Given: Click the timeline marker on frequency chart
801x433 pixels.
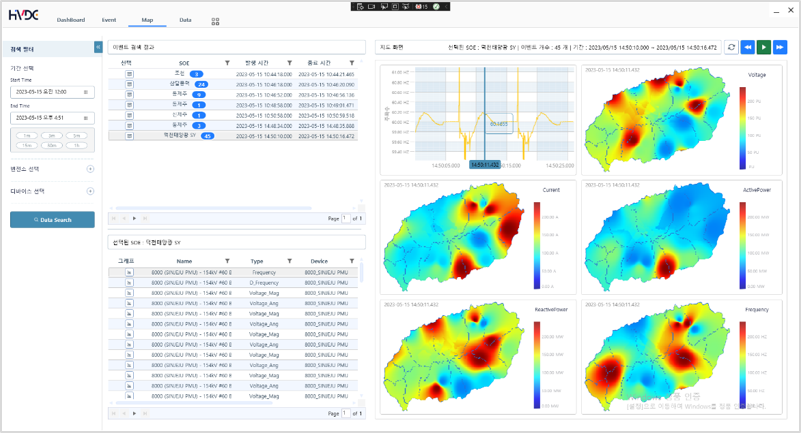Looking at the screenshot, I should tap(484, 163).
